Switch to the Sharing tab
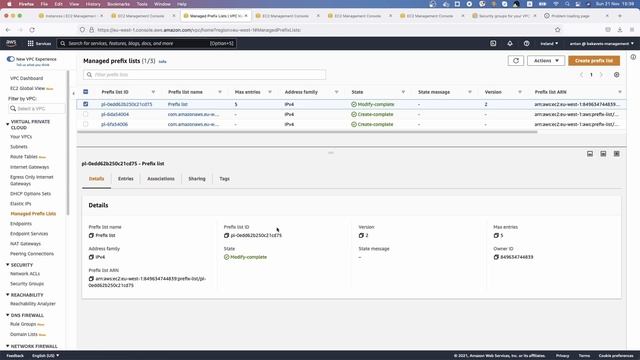The width and height of the screenshot is (640, 360). (197, 179)
